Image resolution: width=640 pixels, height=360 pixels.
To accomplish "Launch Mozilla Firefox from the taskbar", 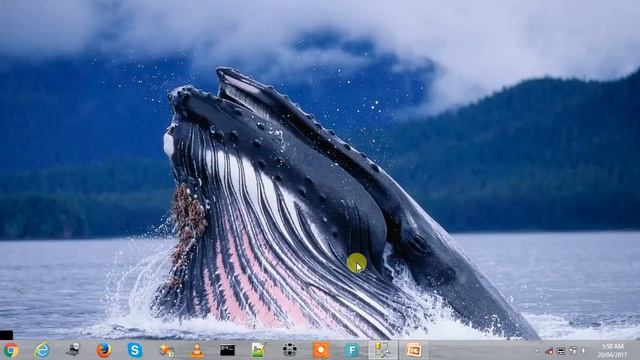I will click(104, 350).
